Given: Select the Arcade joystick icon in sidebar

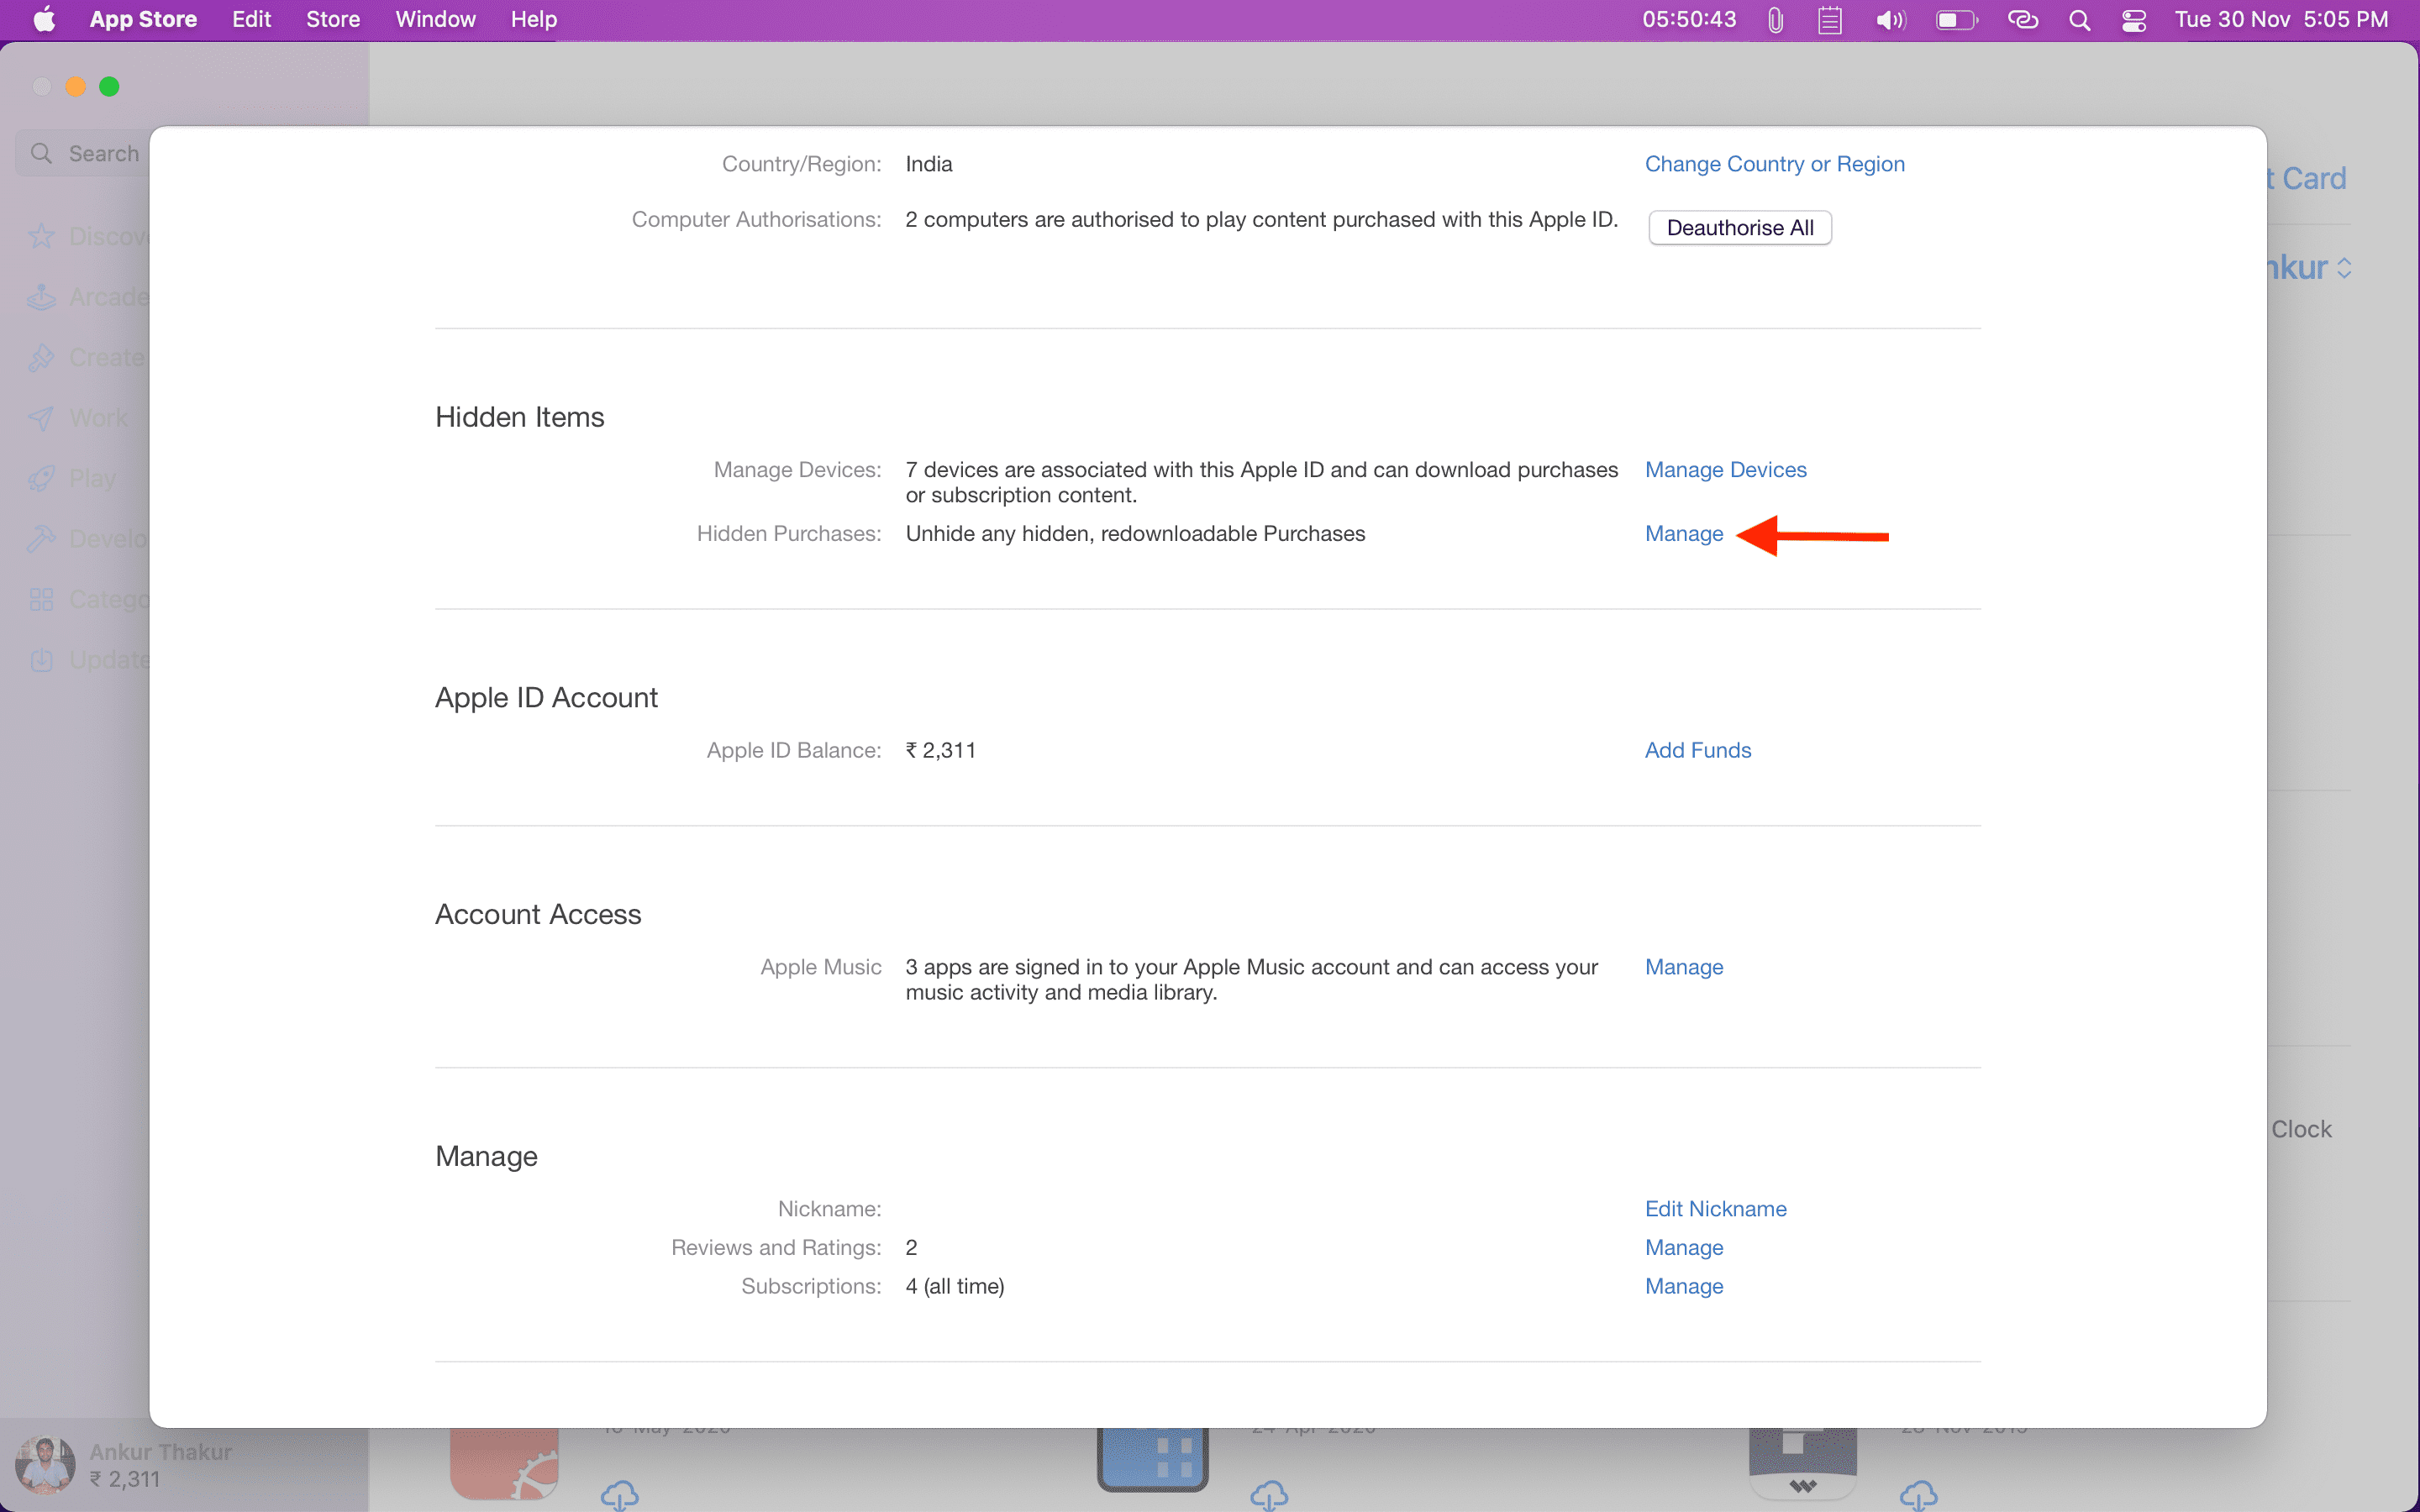Looking at the screenshot, I should (41, 297).
